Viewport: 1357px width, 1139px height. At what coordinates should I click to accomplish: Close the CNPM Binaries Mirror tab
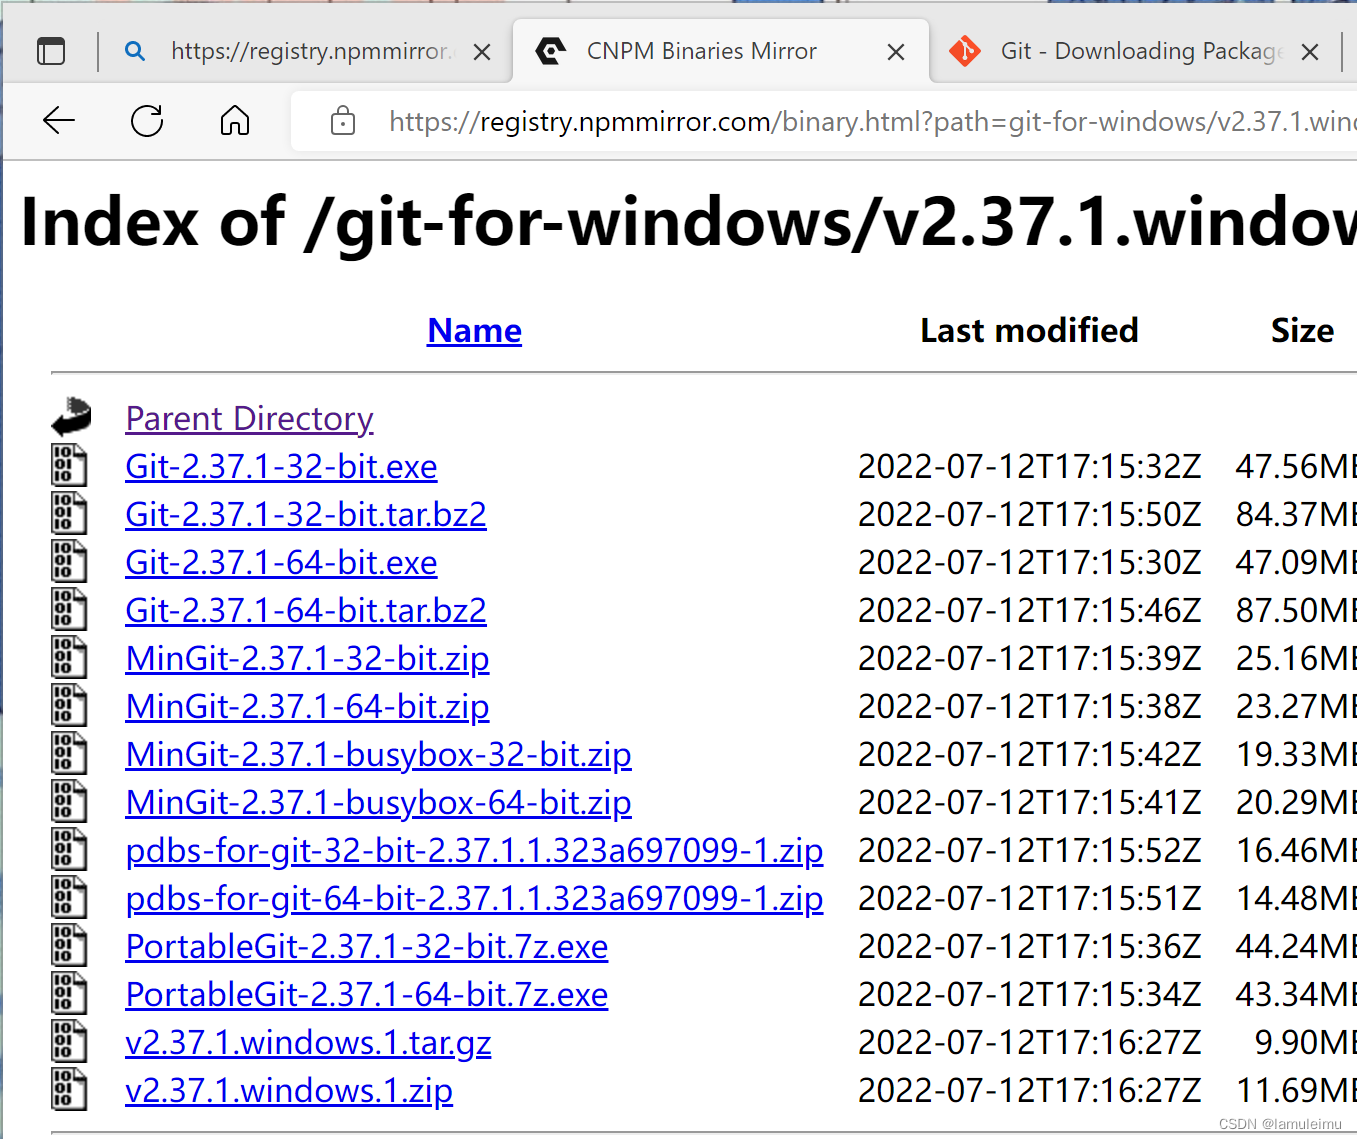pos(896,52)
